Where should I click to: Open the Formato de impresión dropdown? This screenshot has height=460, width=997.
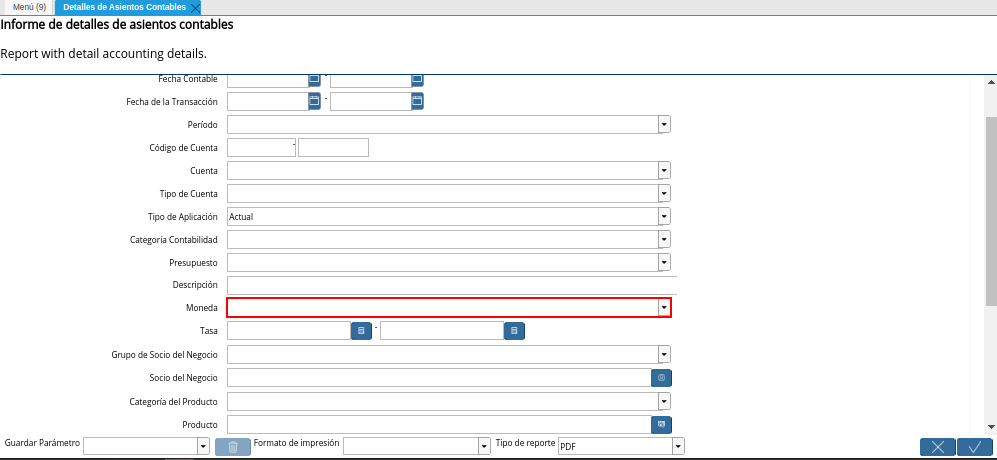click(485, 447)
